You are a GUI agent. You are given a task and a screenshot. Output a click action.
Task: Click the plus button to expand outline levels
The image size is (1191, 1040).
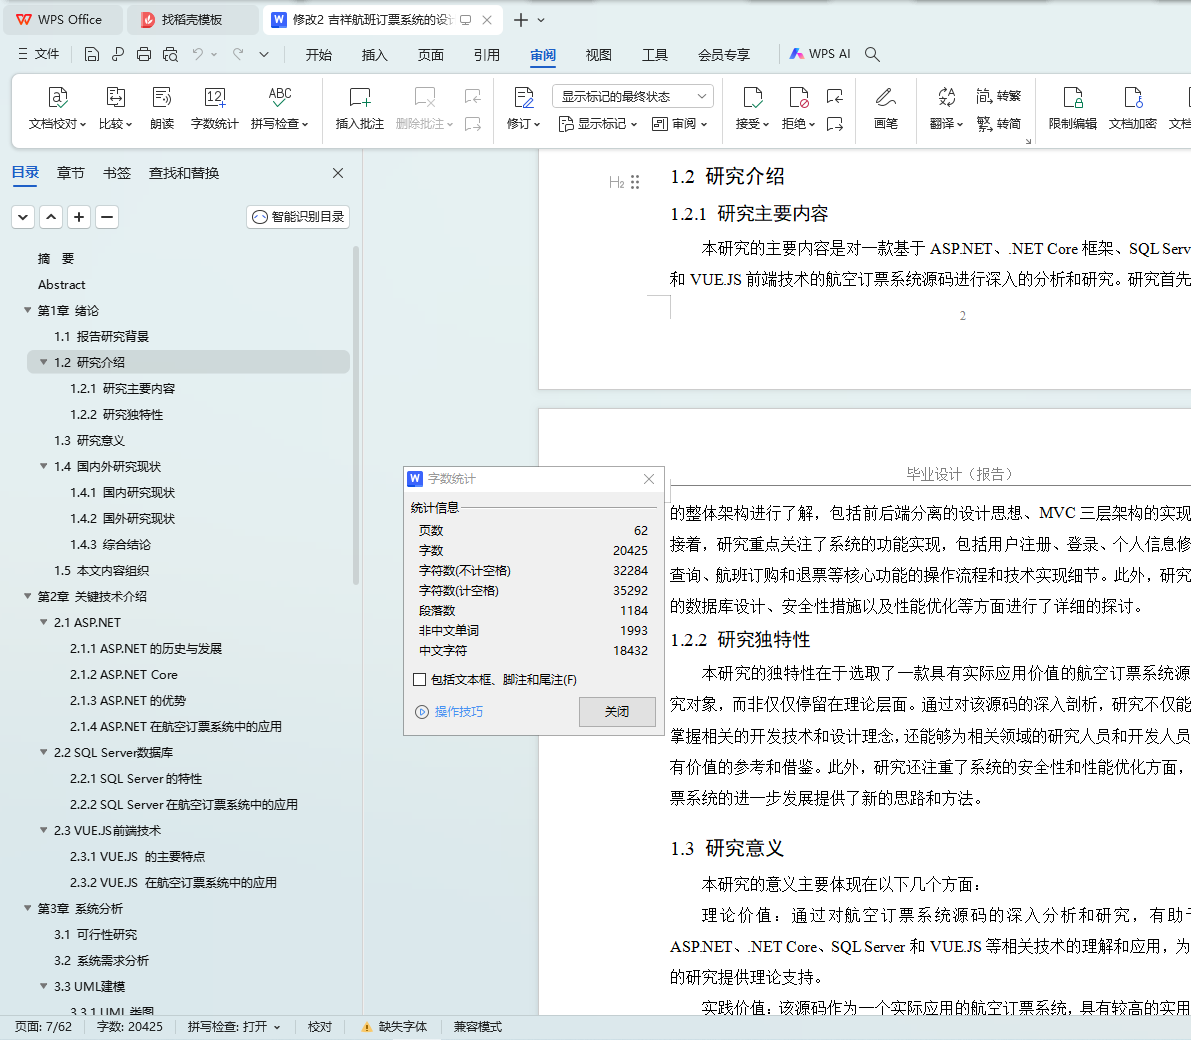point(79,217)
